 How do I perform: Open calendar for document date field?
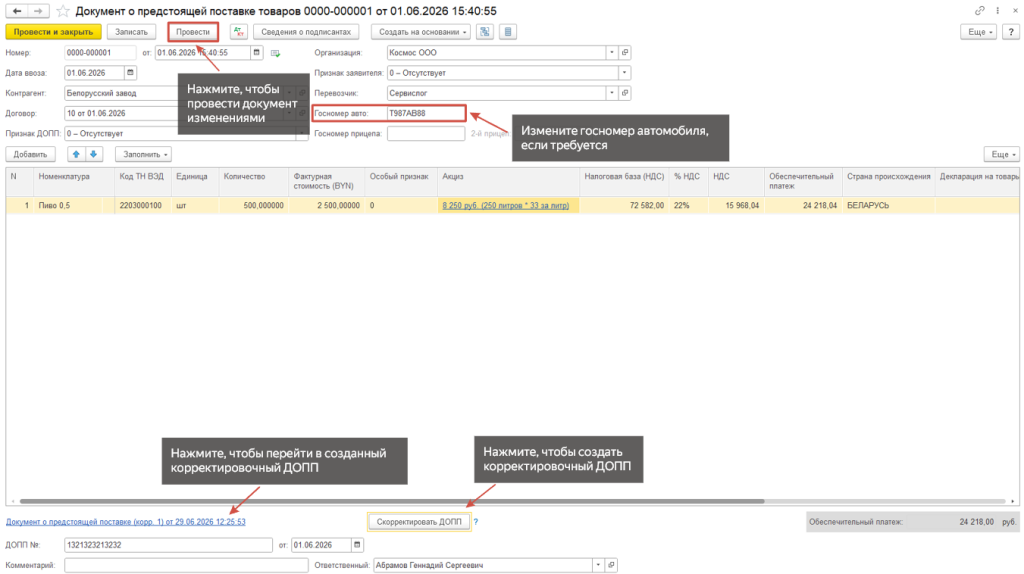[257, 52]
